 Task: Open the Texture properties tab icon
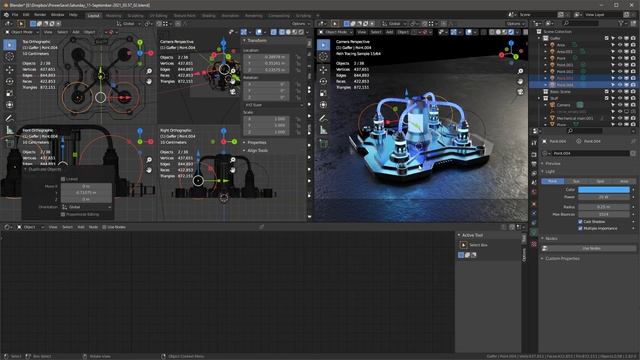pos(534,244)
